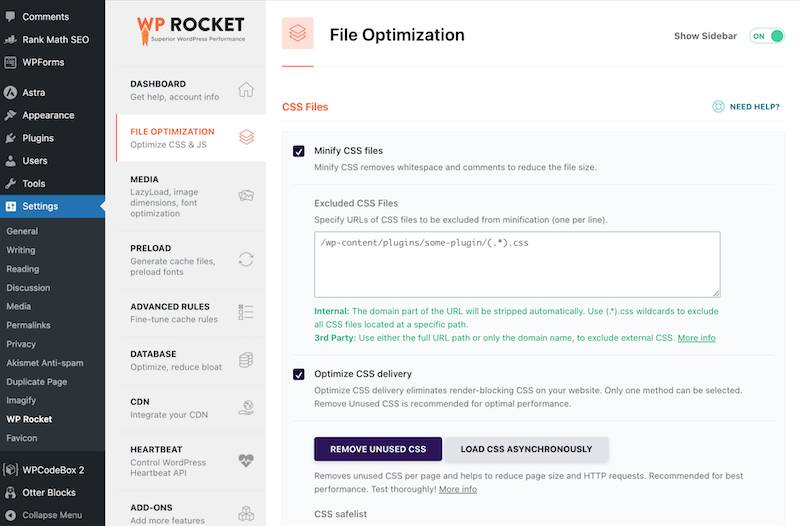800x526 pixels.
Task: Click the Otter Blocks otter icon
Action: pos(10,492)
